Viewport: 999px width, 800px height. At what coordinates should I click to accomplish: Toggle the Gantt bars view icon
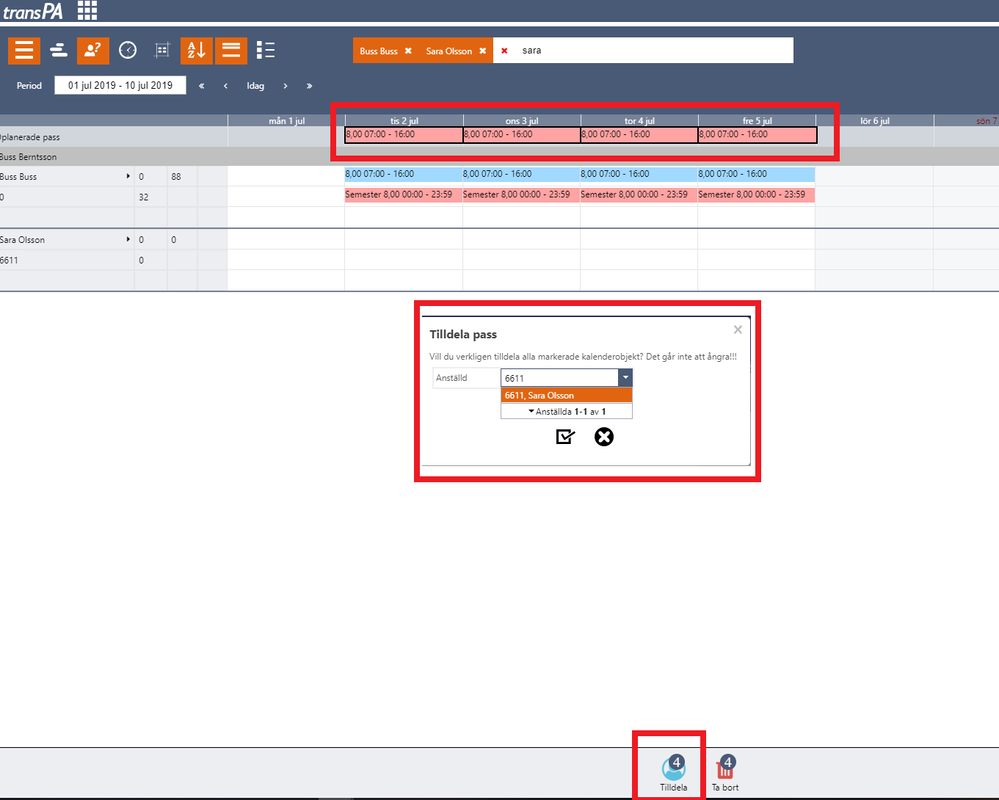(59, 50)
